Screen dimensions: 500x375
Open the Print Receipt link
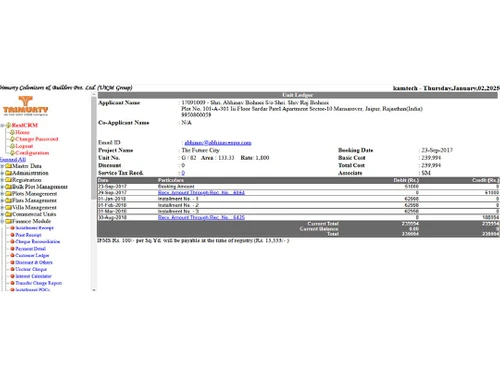tap(28, 235)
